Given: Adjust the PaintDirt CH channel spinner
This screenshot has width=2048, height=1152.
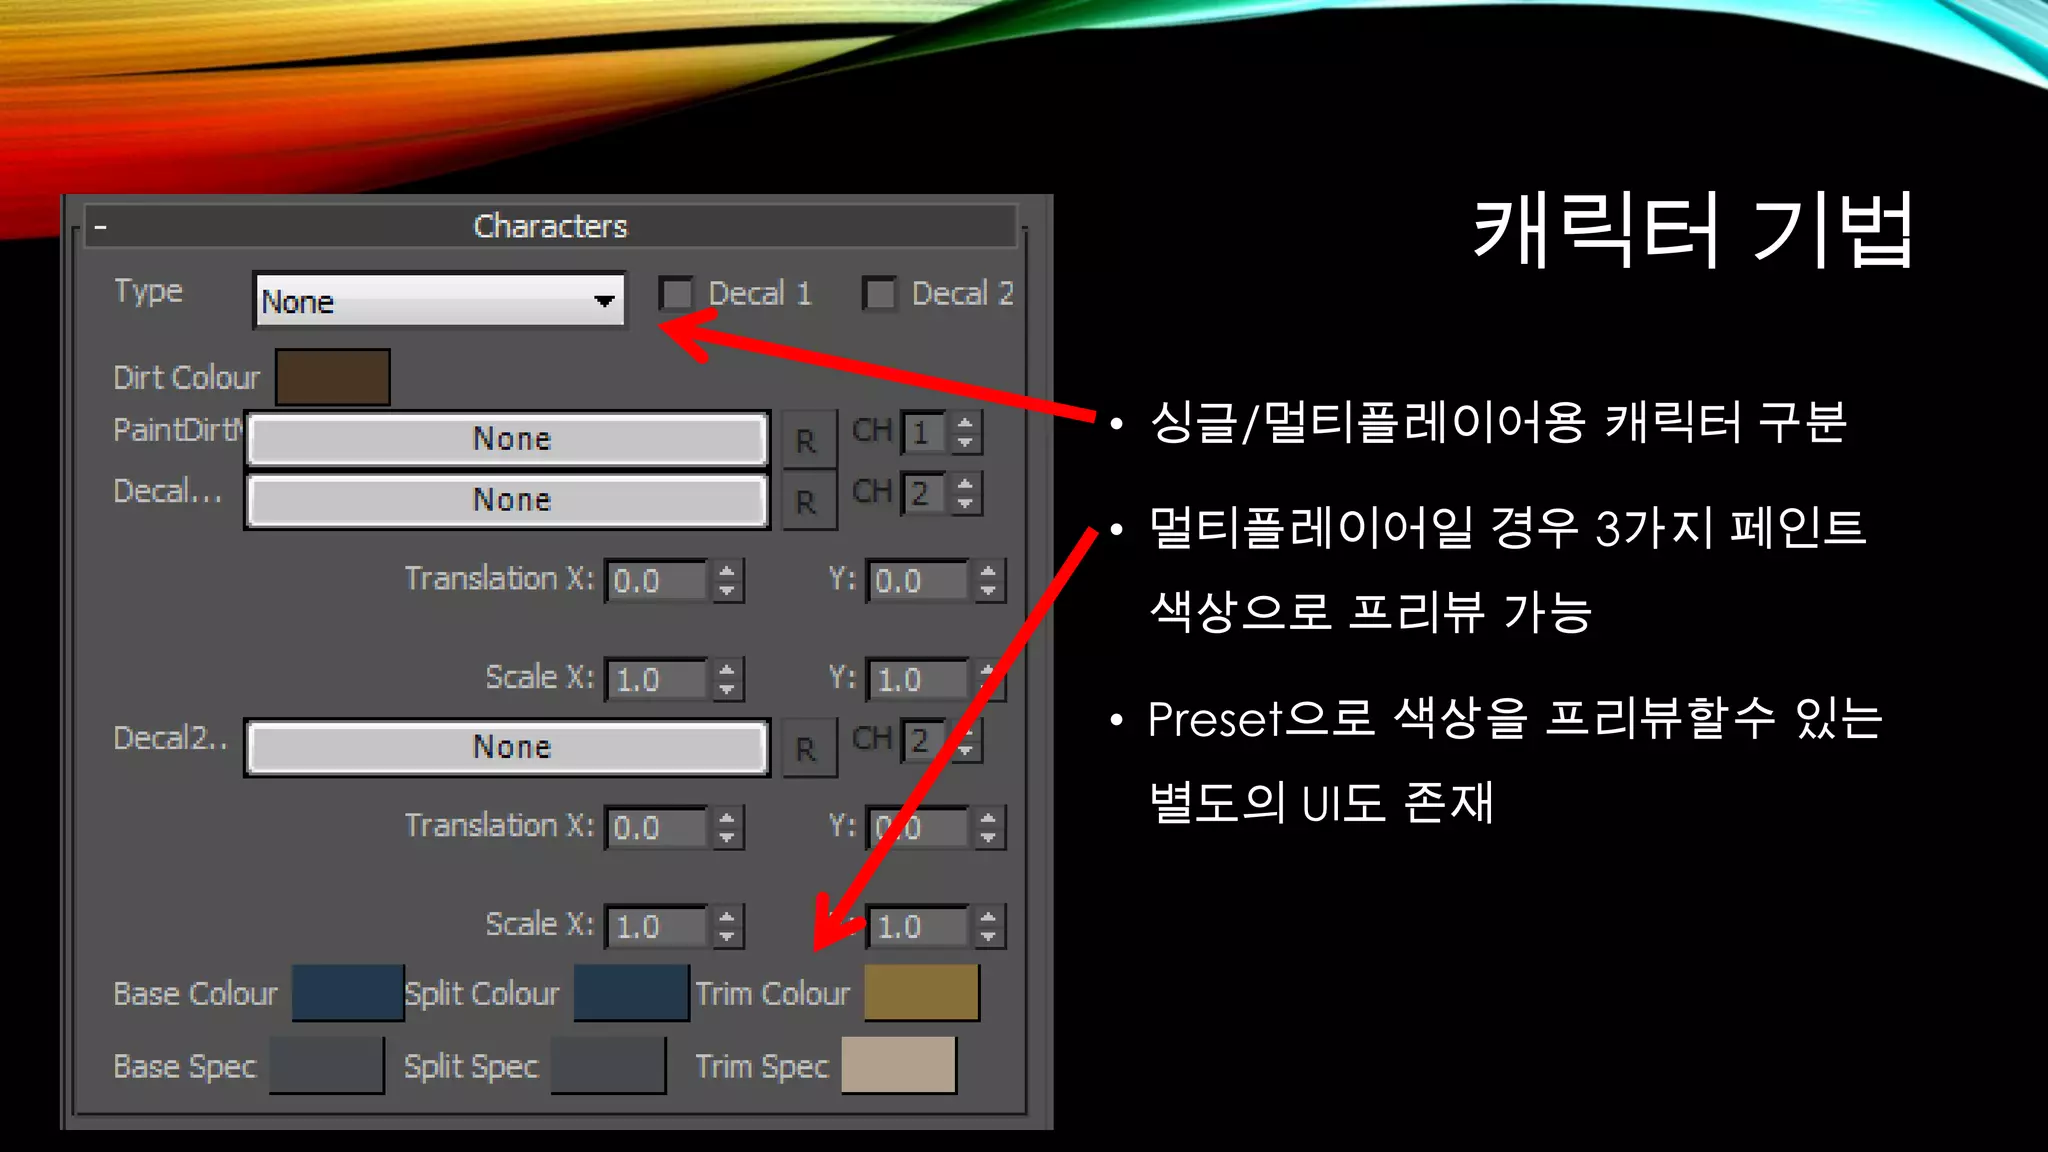Looking at the screenshot, I should point(966,433).
